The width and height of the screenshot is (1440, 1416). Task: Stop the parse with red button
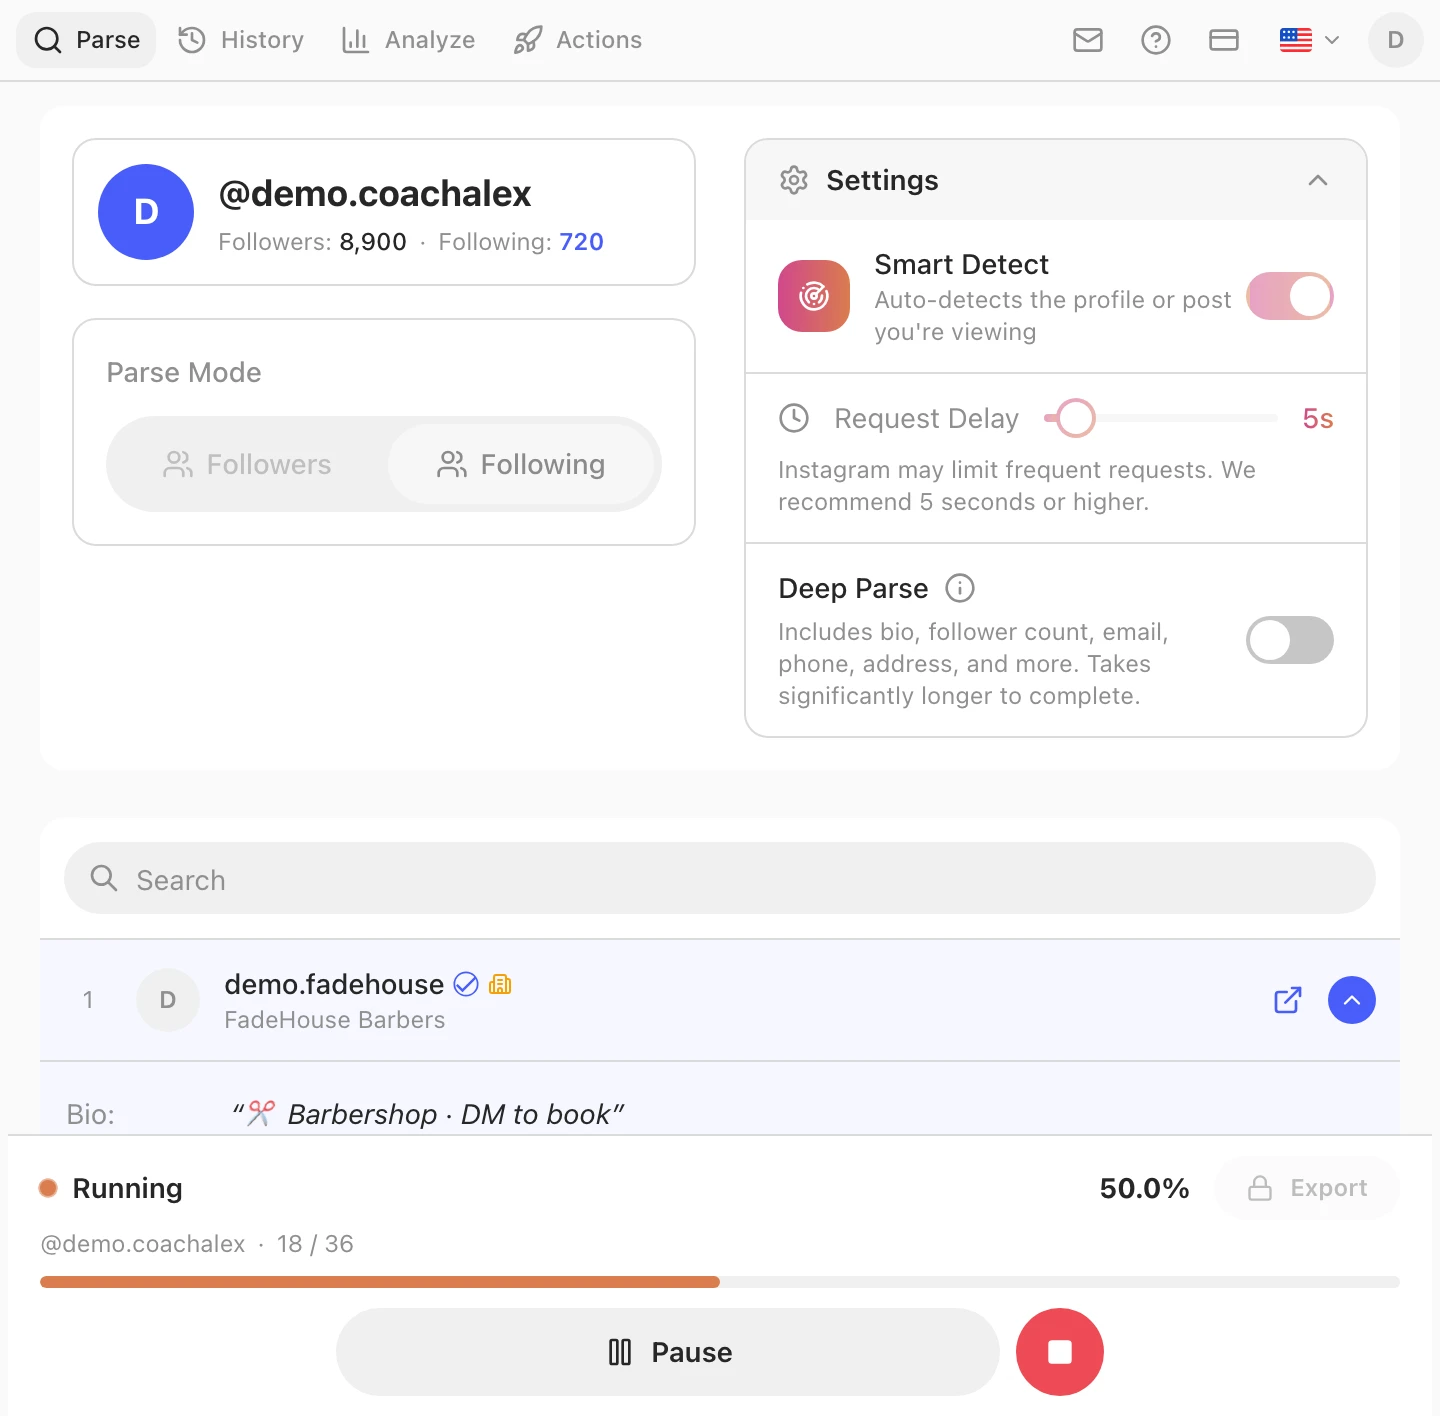point(1060,1352)
